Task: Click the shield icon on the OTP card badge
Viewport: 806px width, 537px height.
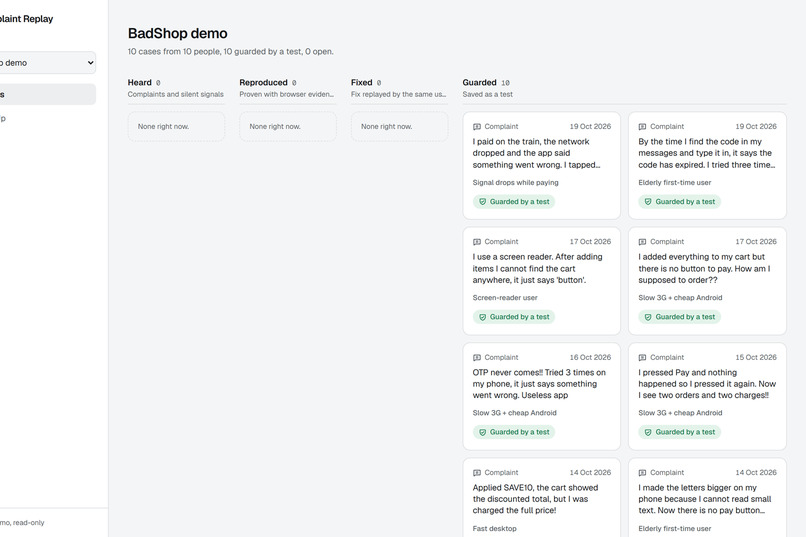Action: tap(483, 432)
